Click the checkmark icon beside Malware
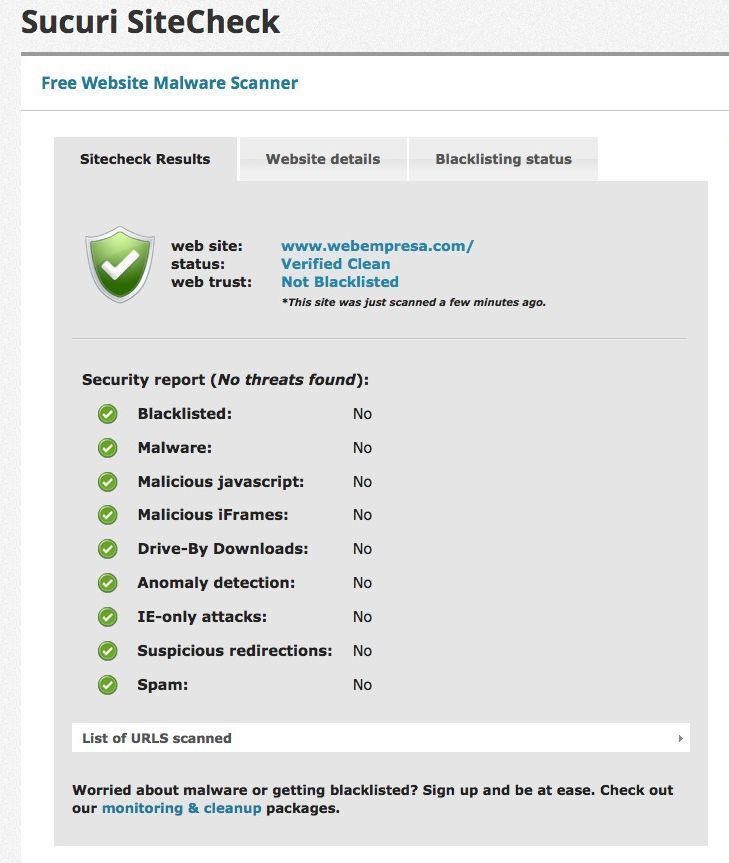 click(107, 447)
